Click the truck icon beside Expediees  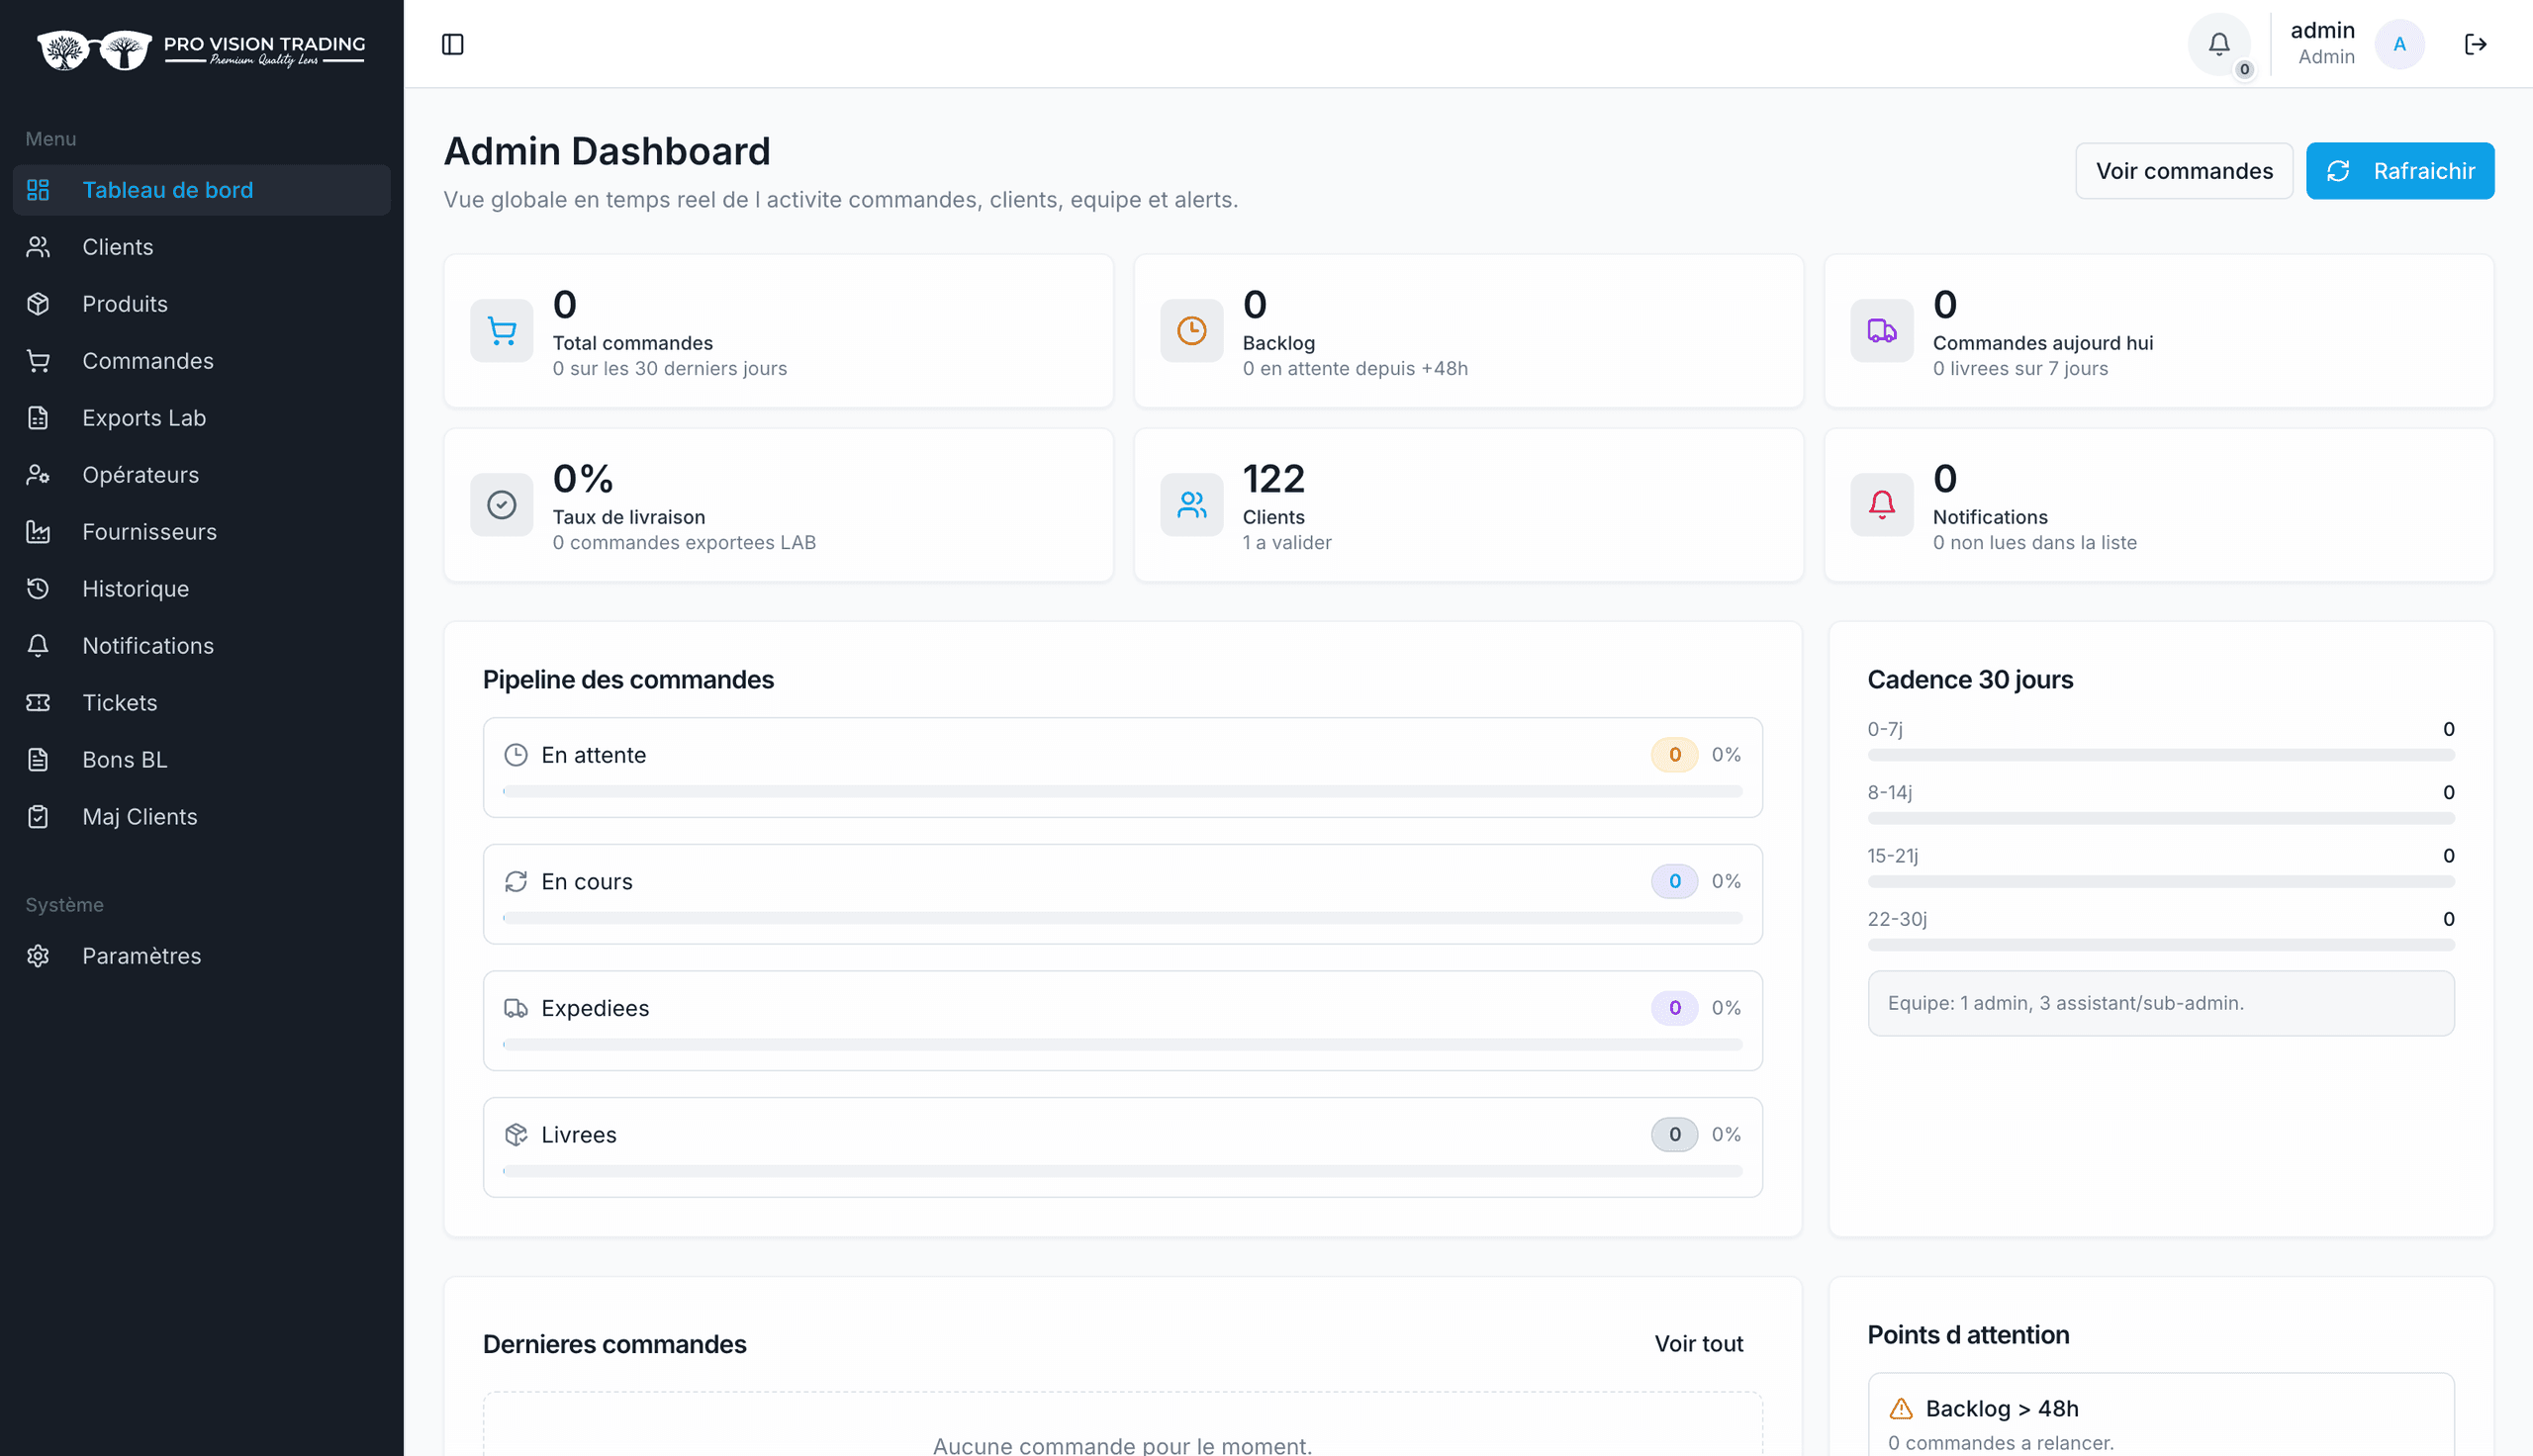coord(515,1008)
